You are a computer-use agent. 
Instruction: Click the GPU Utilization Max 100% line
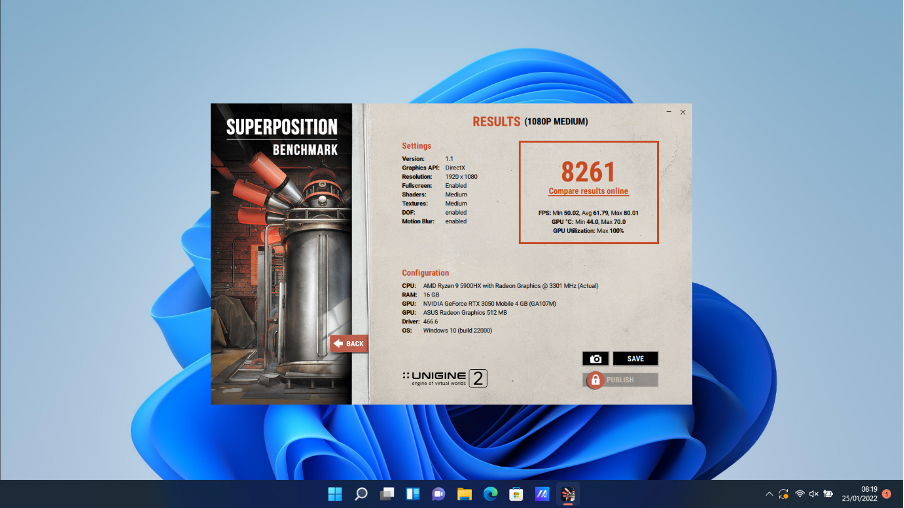pyautogui.click(x=588, y=231)
